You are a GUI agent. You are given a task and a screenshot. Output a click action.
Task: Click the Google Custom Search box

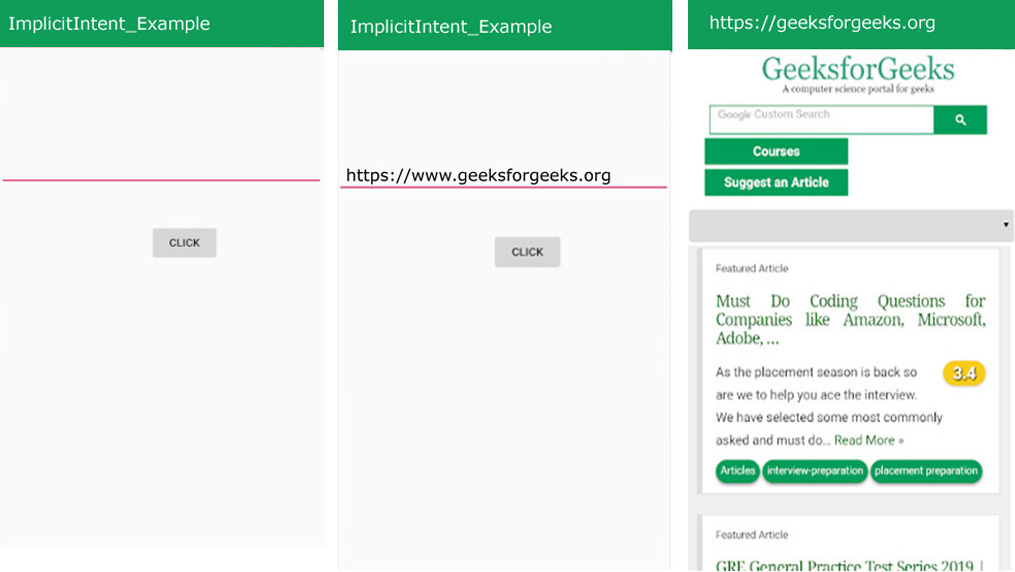click(x=821, y=120)
